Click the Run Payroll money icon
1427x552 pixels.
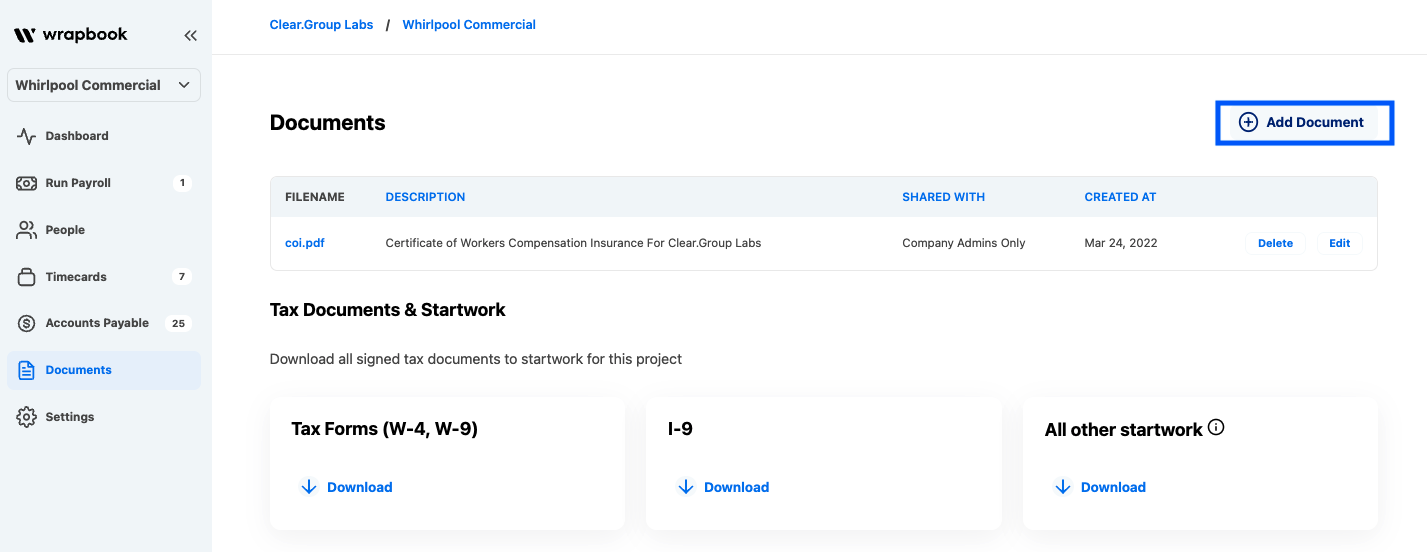pos(27,183)
